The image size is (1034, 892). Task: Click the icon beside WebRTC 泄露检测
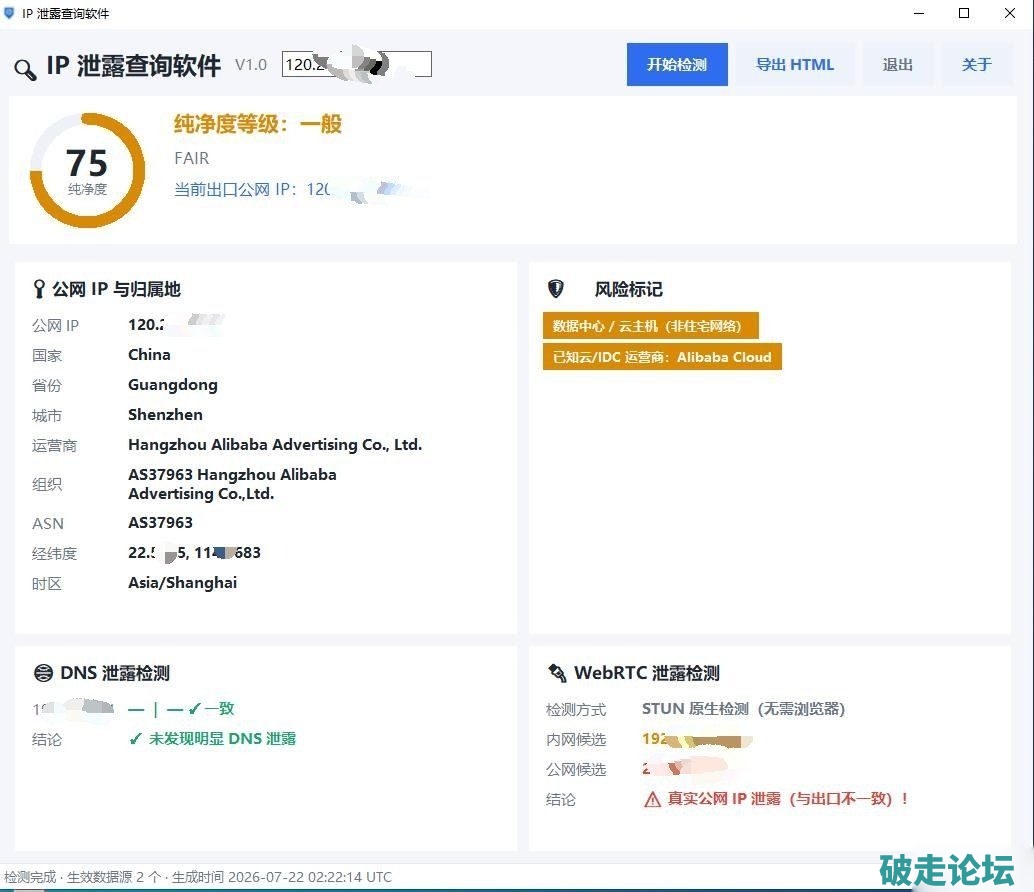557,673
